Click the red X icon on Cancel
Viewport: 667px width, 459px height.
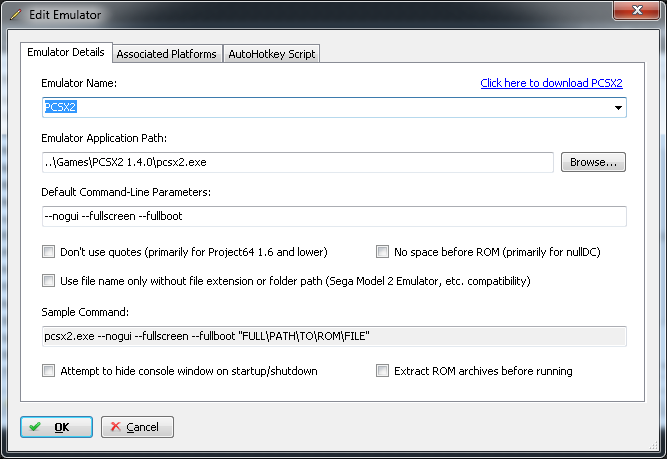pos(115,426)
